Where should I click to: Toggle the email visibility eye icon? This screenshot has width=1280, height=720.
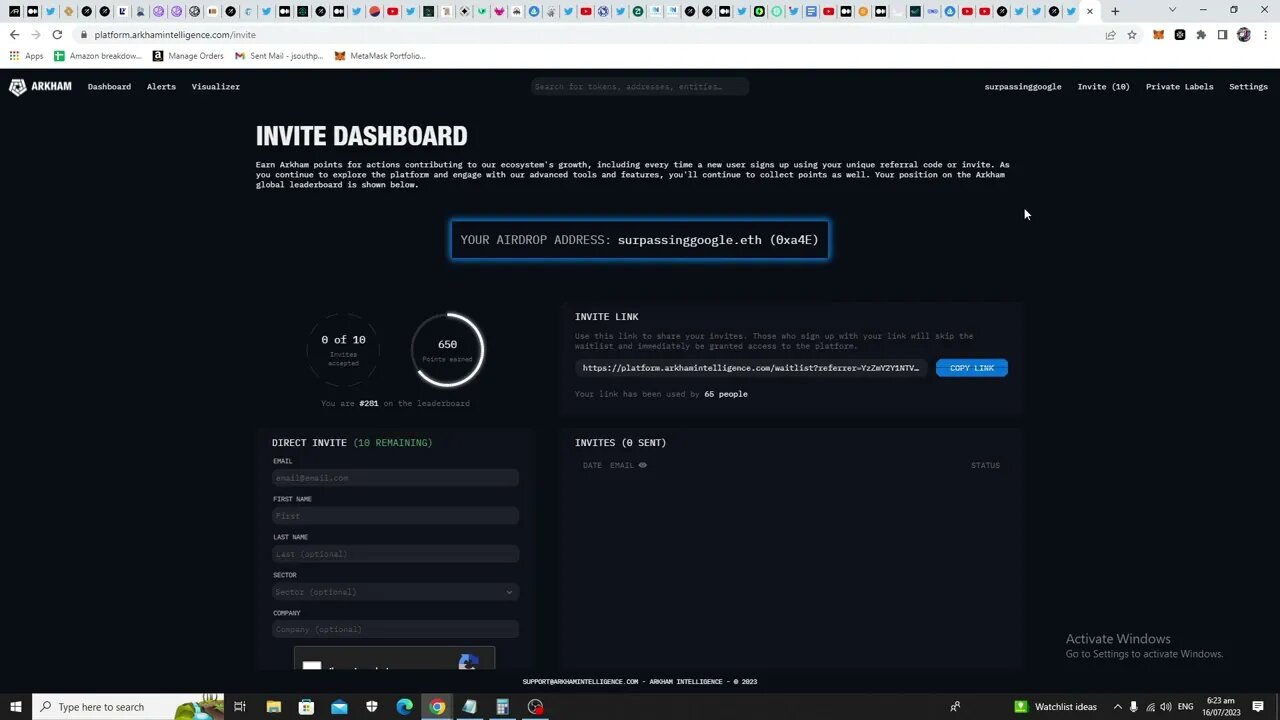click(x=642, y=465)
